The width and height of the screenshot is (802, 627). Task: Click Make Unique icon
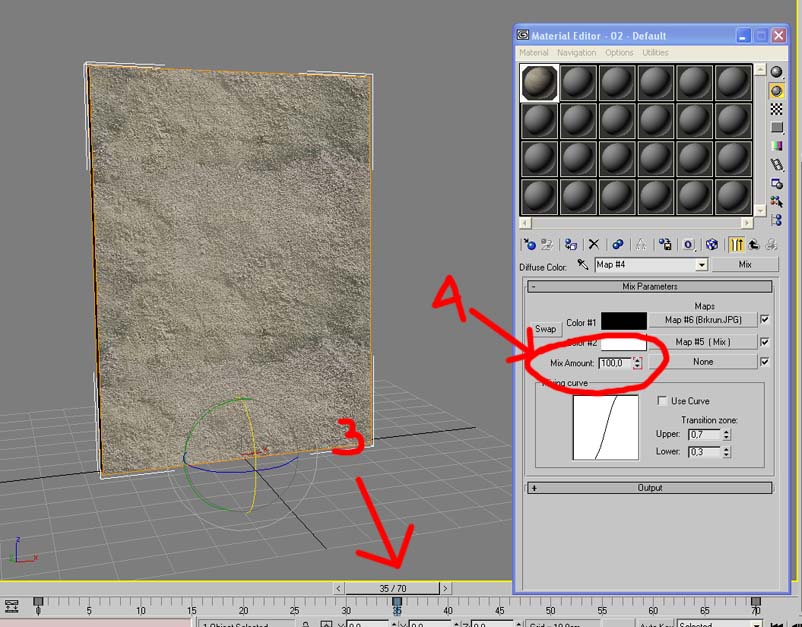[x=640, y=244]
